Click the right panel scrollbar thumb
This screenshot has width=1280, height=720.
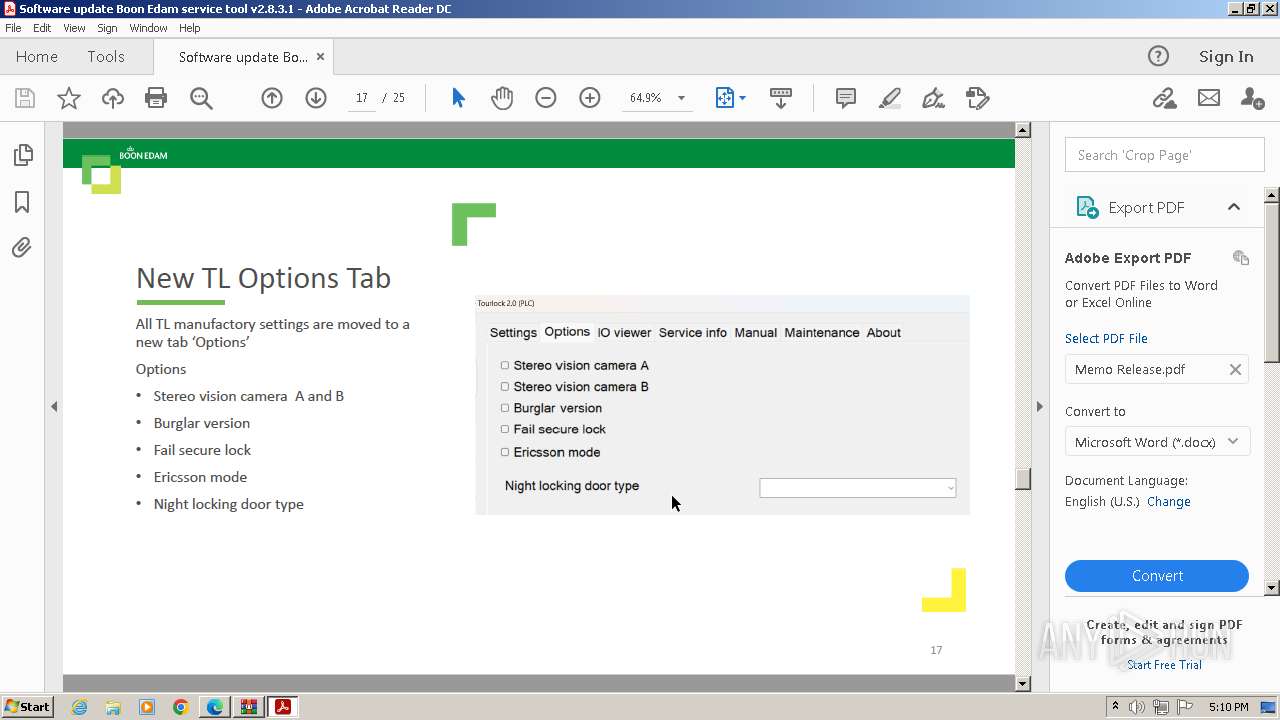click(x=1272, y=282)
